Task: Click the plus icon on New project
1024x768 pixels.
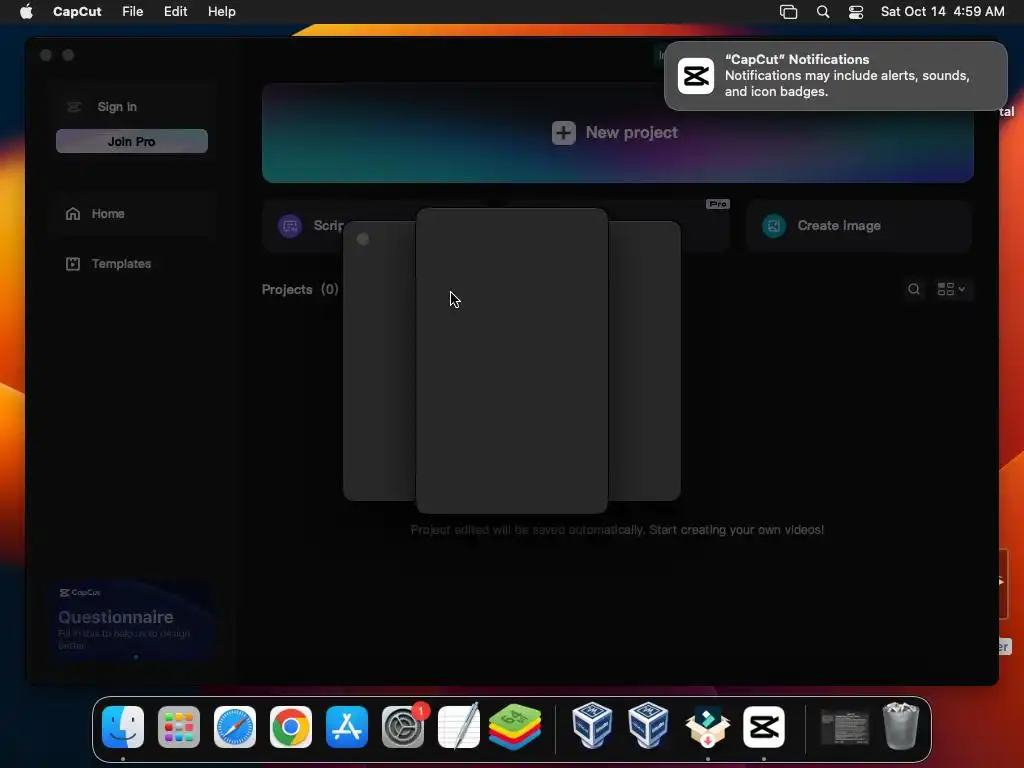Action: pos(564,133)
